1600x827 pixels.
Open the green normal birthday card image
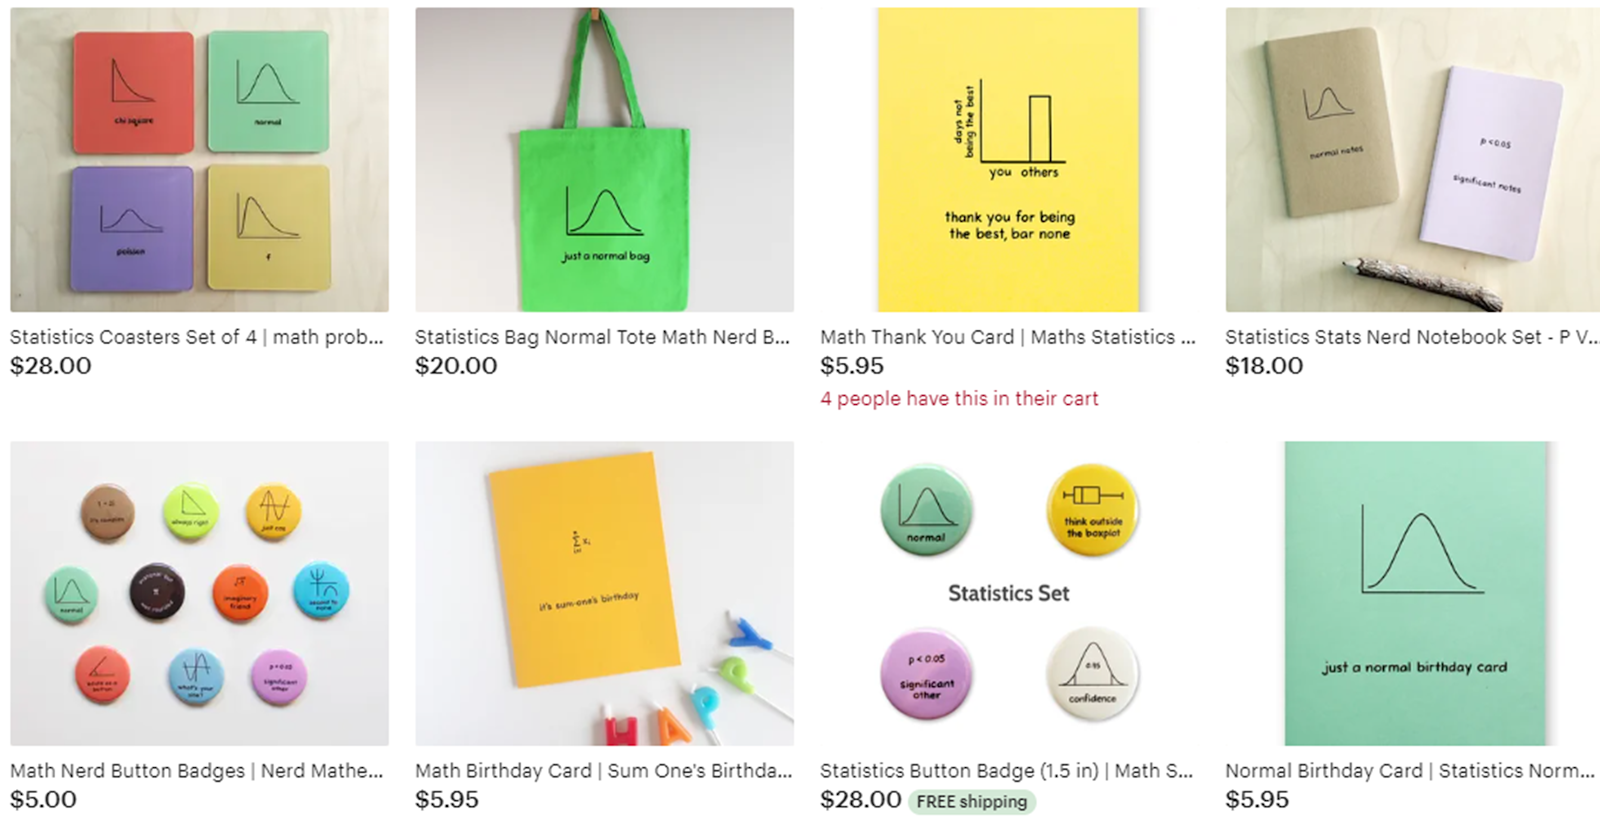coord(1413,593)
